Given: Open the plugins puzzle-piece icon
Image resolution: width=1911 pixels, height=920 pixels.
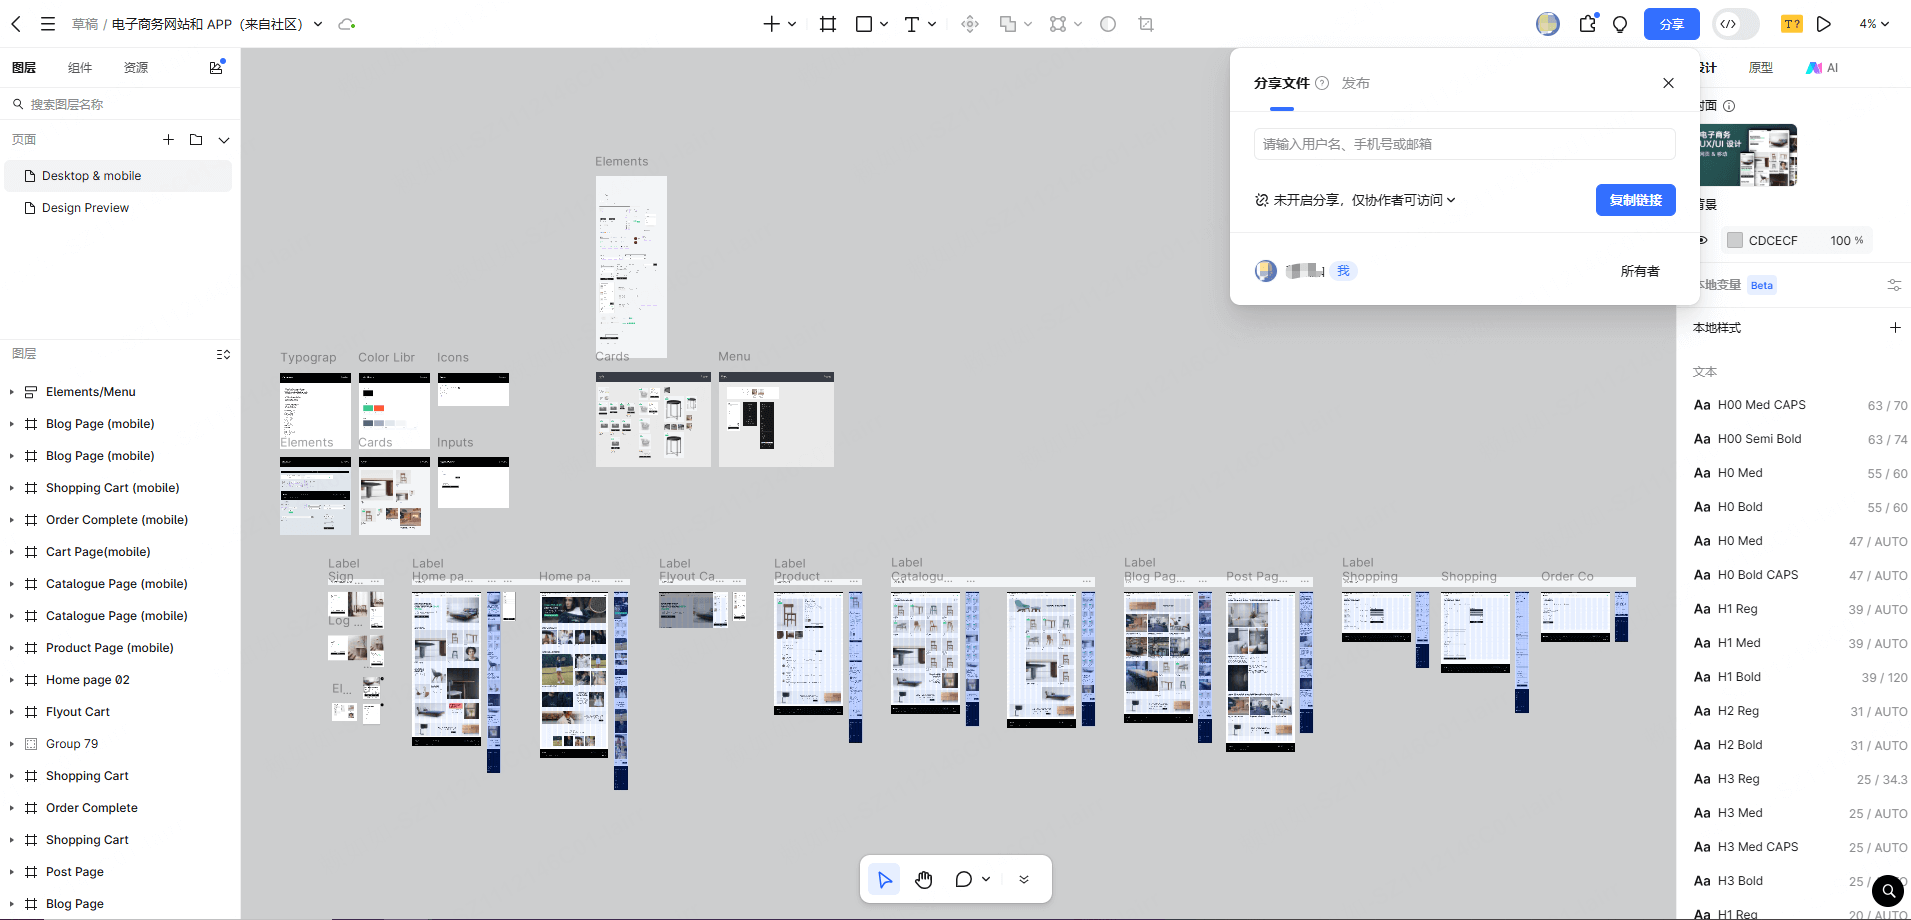Looking at the screenshot, I should pos(1587,24).
